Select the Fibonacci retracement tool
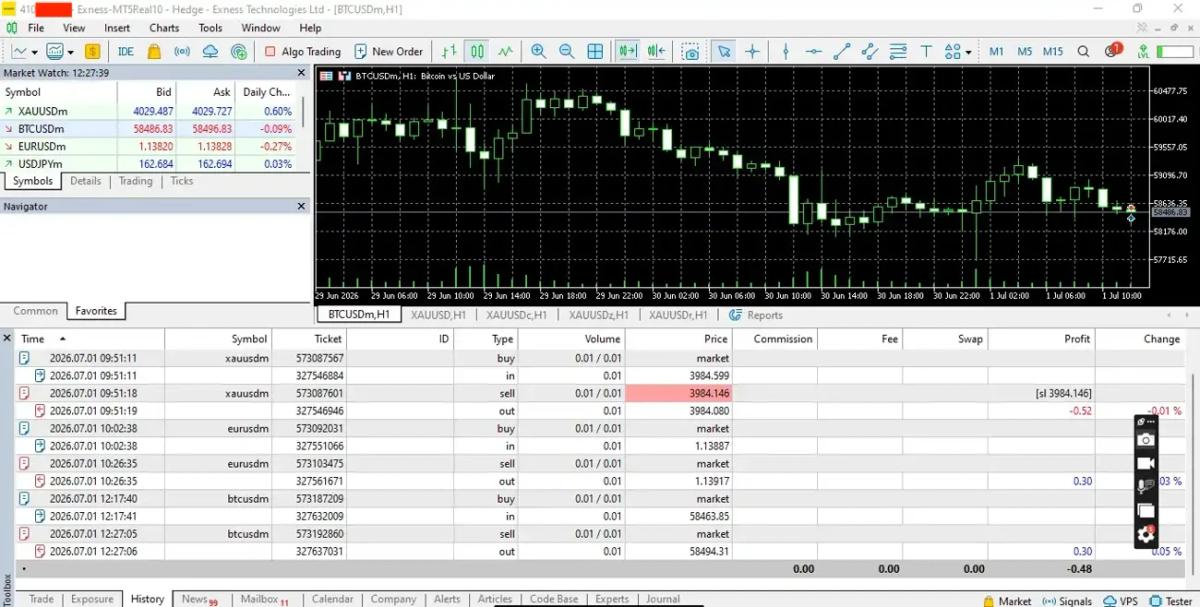1200x607 pixels. tap(898, 51)
